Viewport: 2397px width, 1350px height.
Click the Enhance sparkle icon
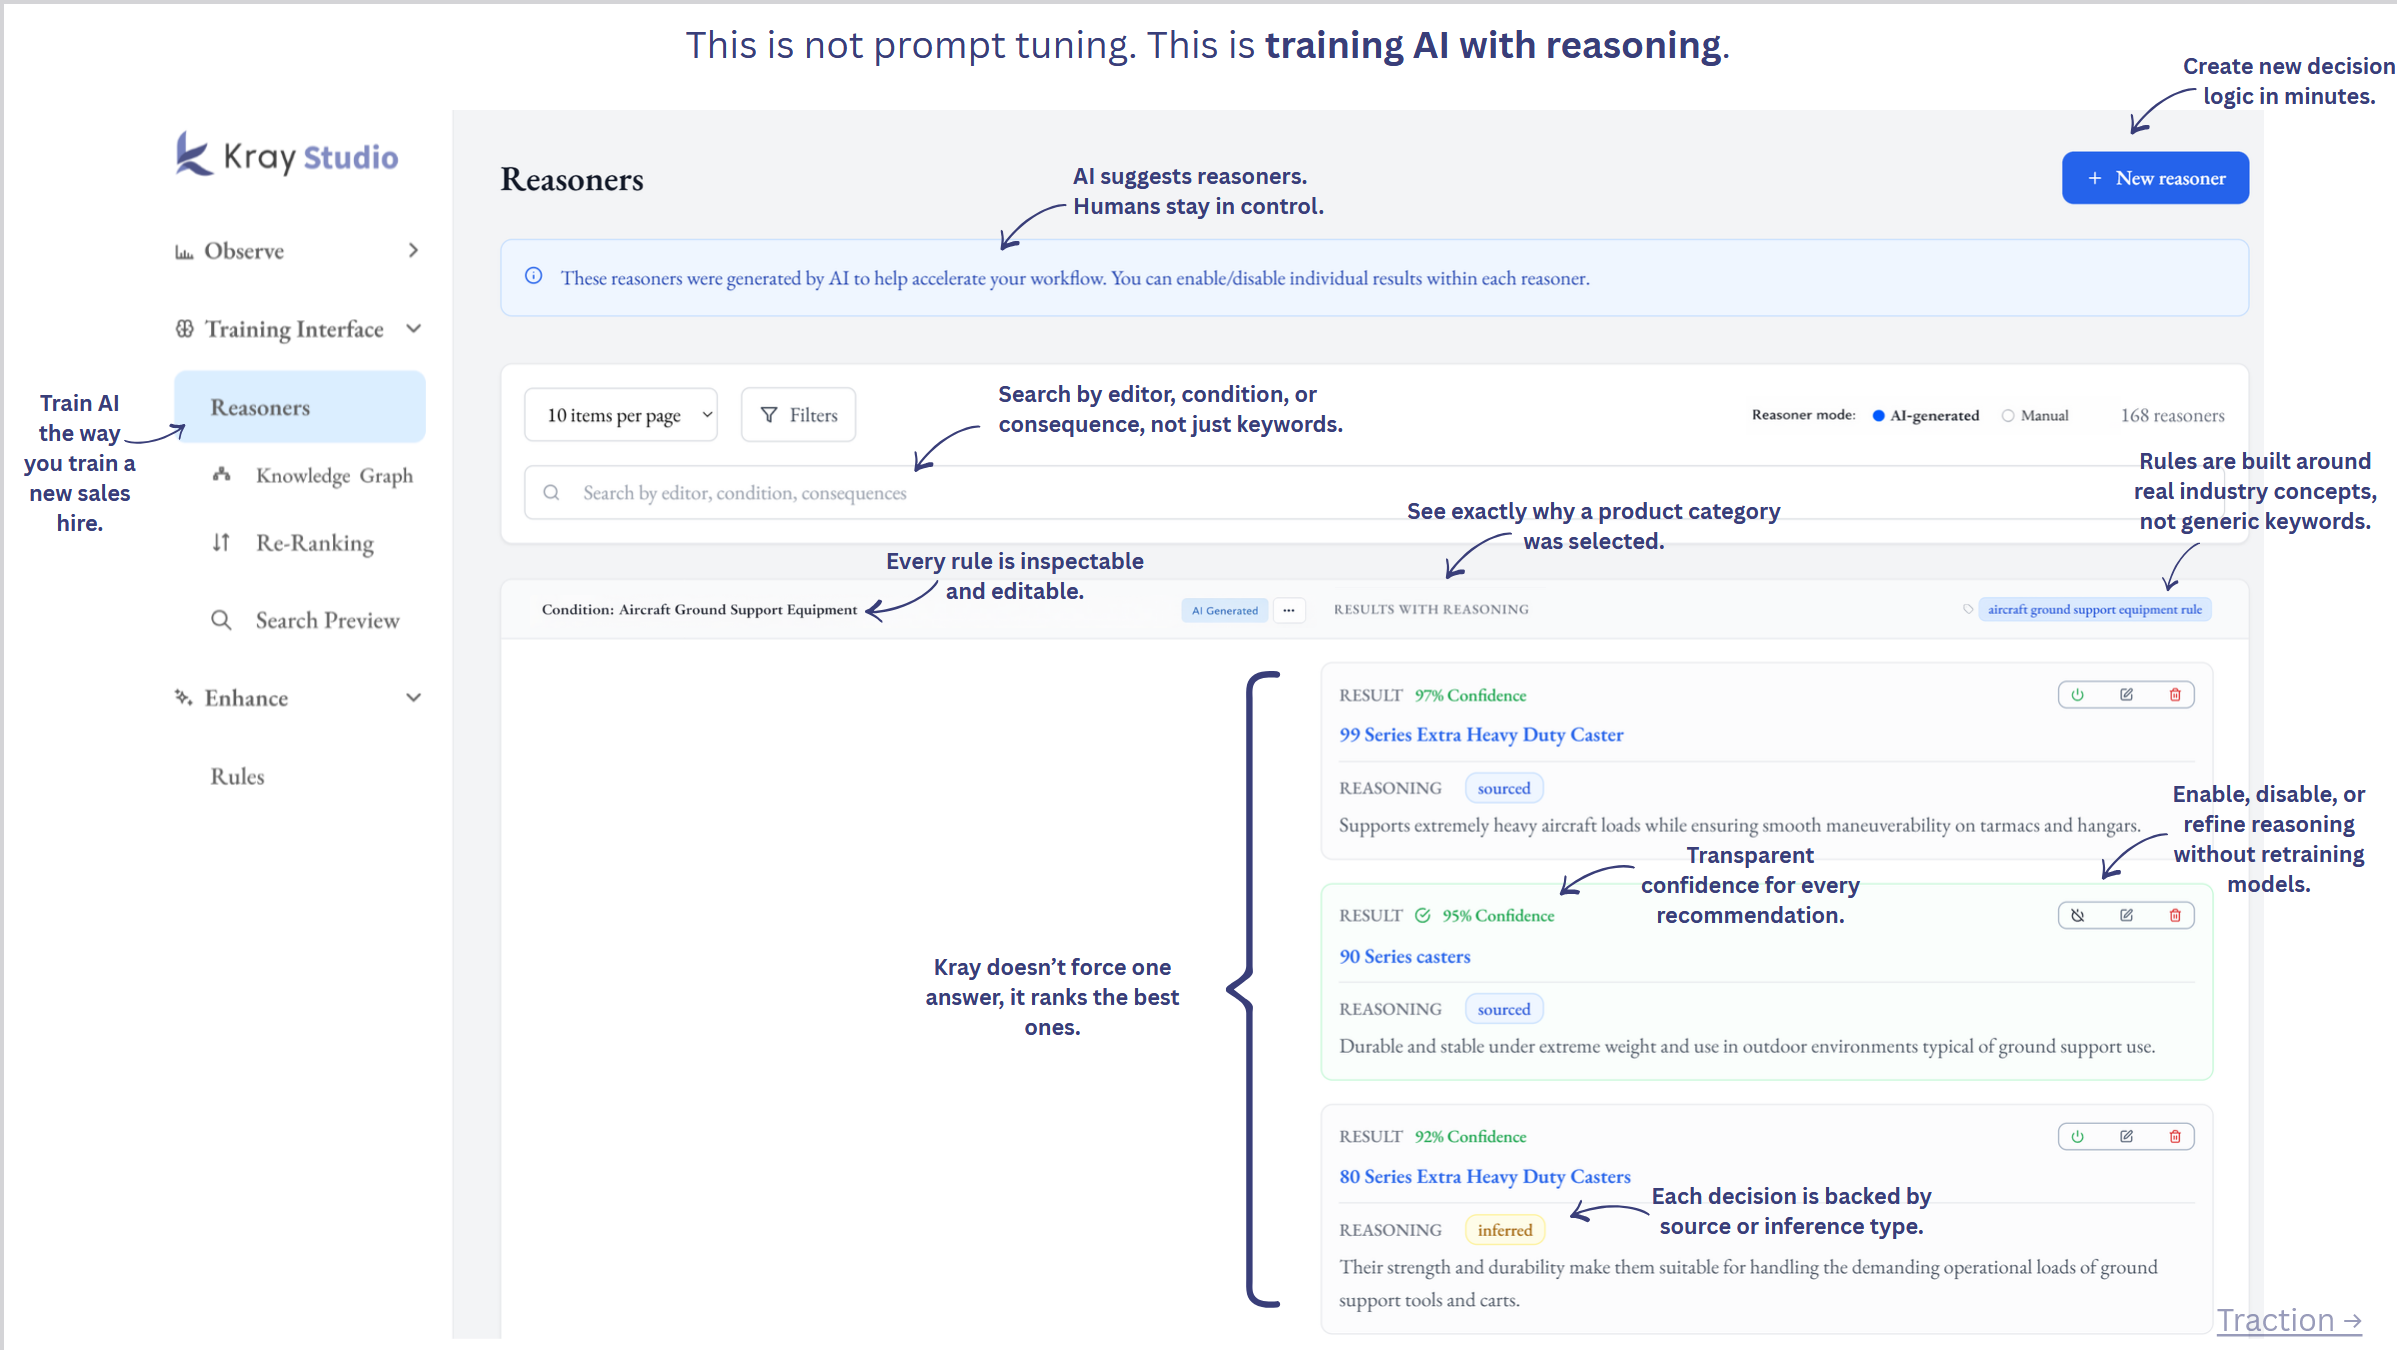point(183,697)
